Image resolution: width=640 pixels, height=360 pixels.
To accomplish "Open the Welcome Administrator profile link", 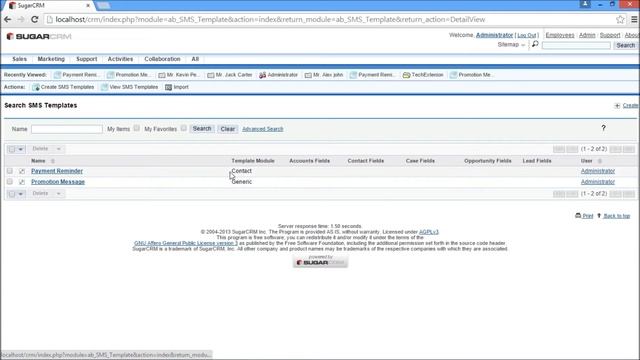I will pyautogui.click(x=494, y=35).
